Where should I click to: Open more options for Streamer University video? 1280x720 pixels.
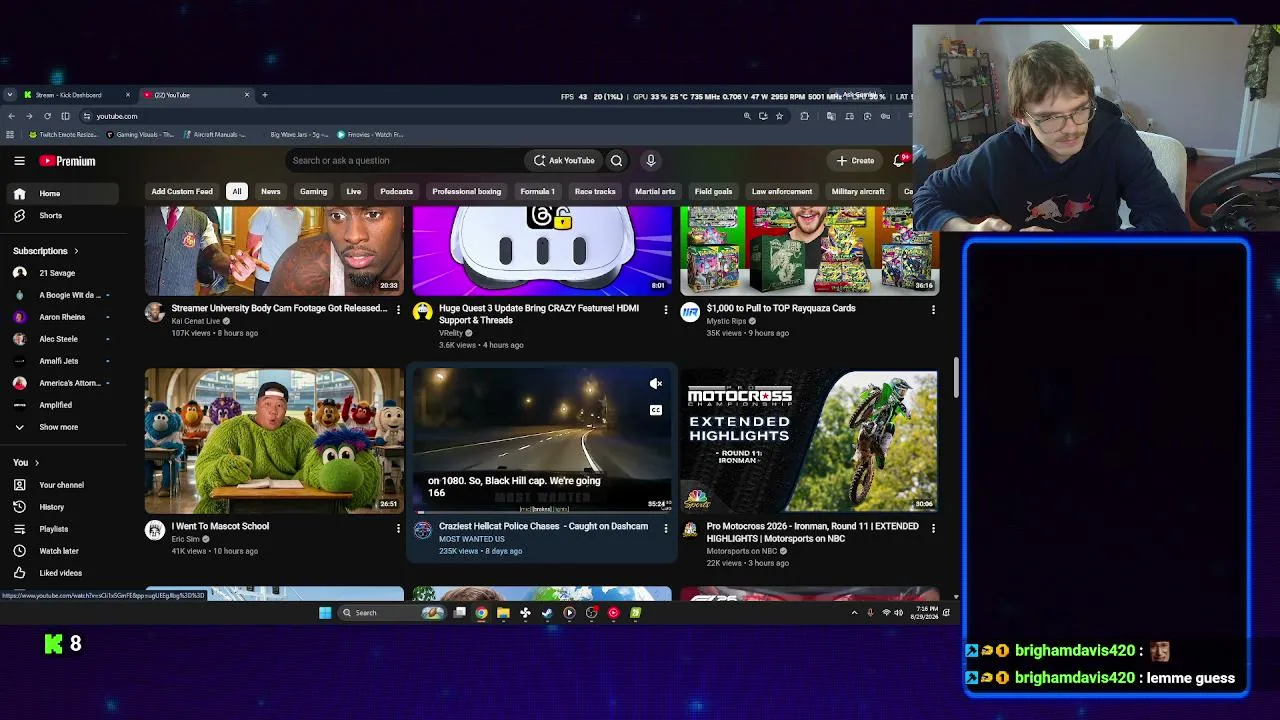point(398,310)
